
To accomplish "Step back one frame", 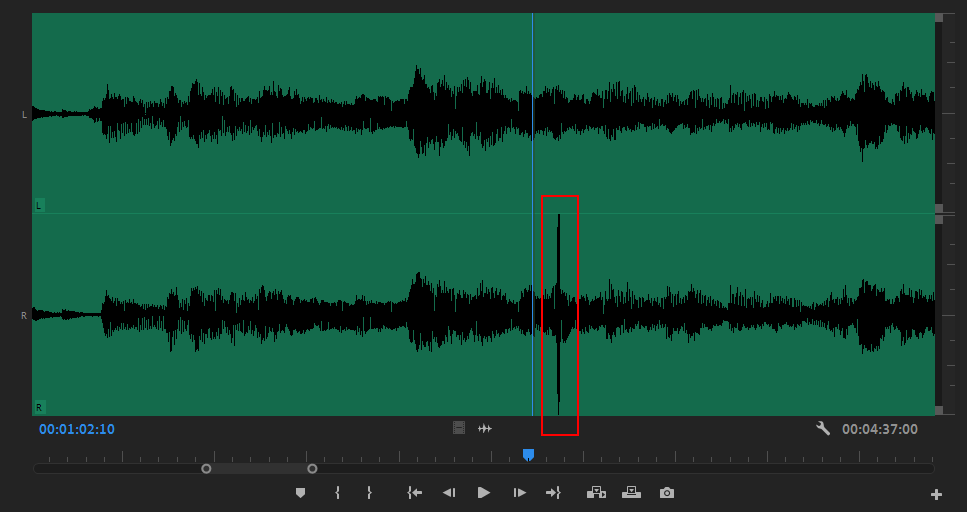I will [449, 493].
